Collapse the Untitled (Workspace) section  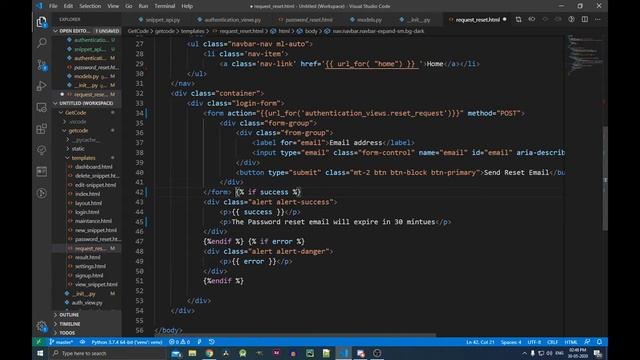[86, 103]
